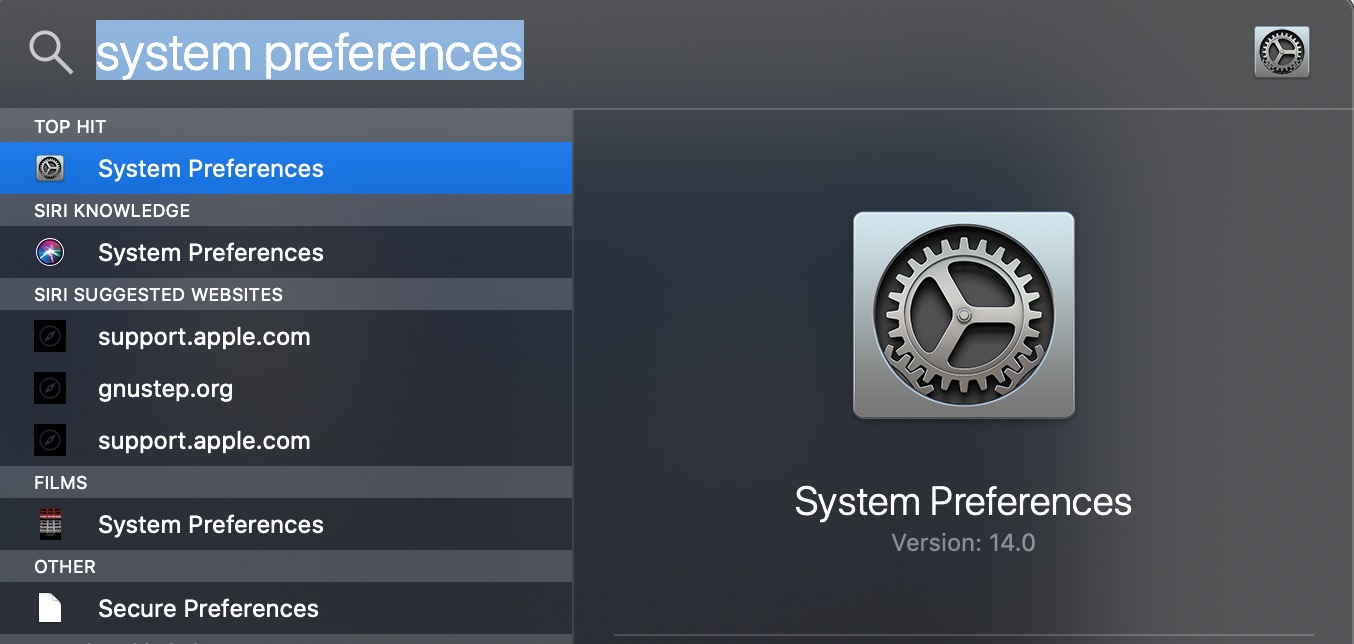This screenshot has height=644, width=1354.
Task: Open support.apple.com result below gnustep.org
Action: pyautogui.click(x=286, y=440)
